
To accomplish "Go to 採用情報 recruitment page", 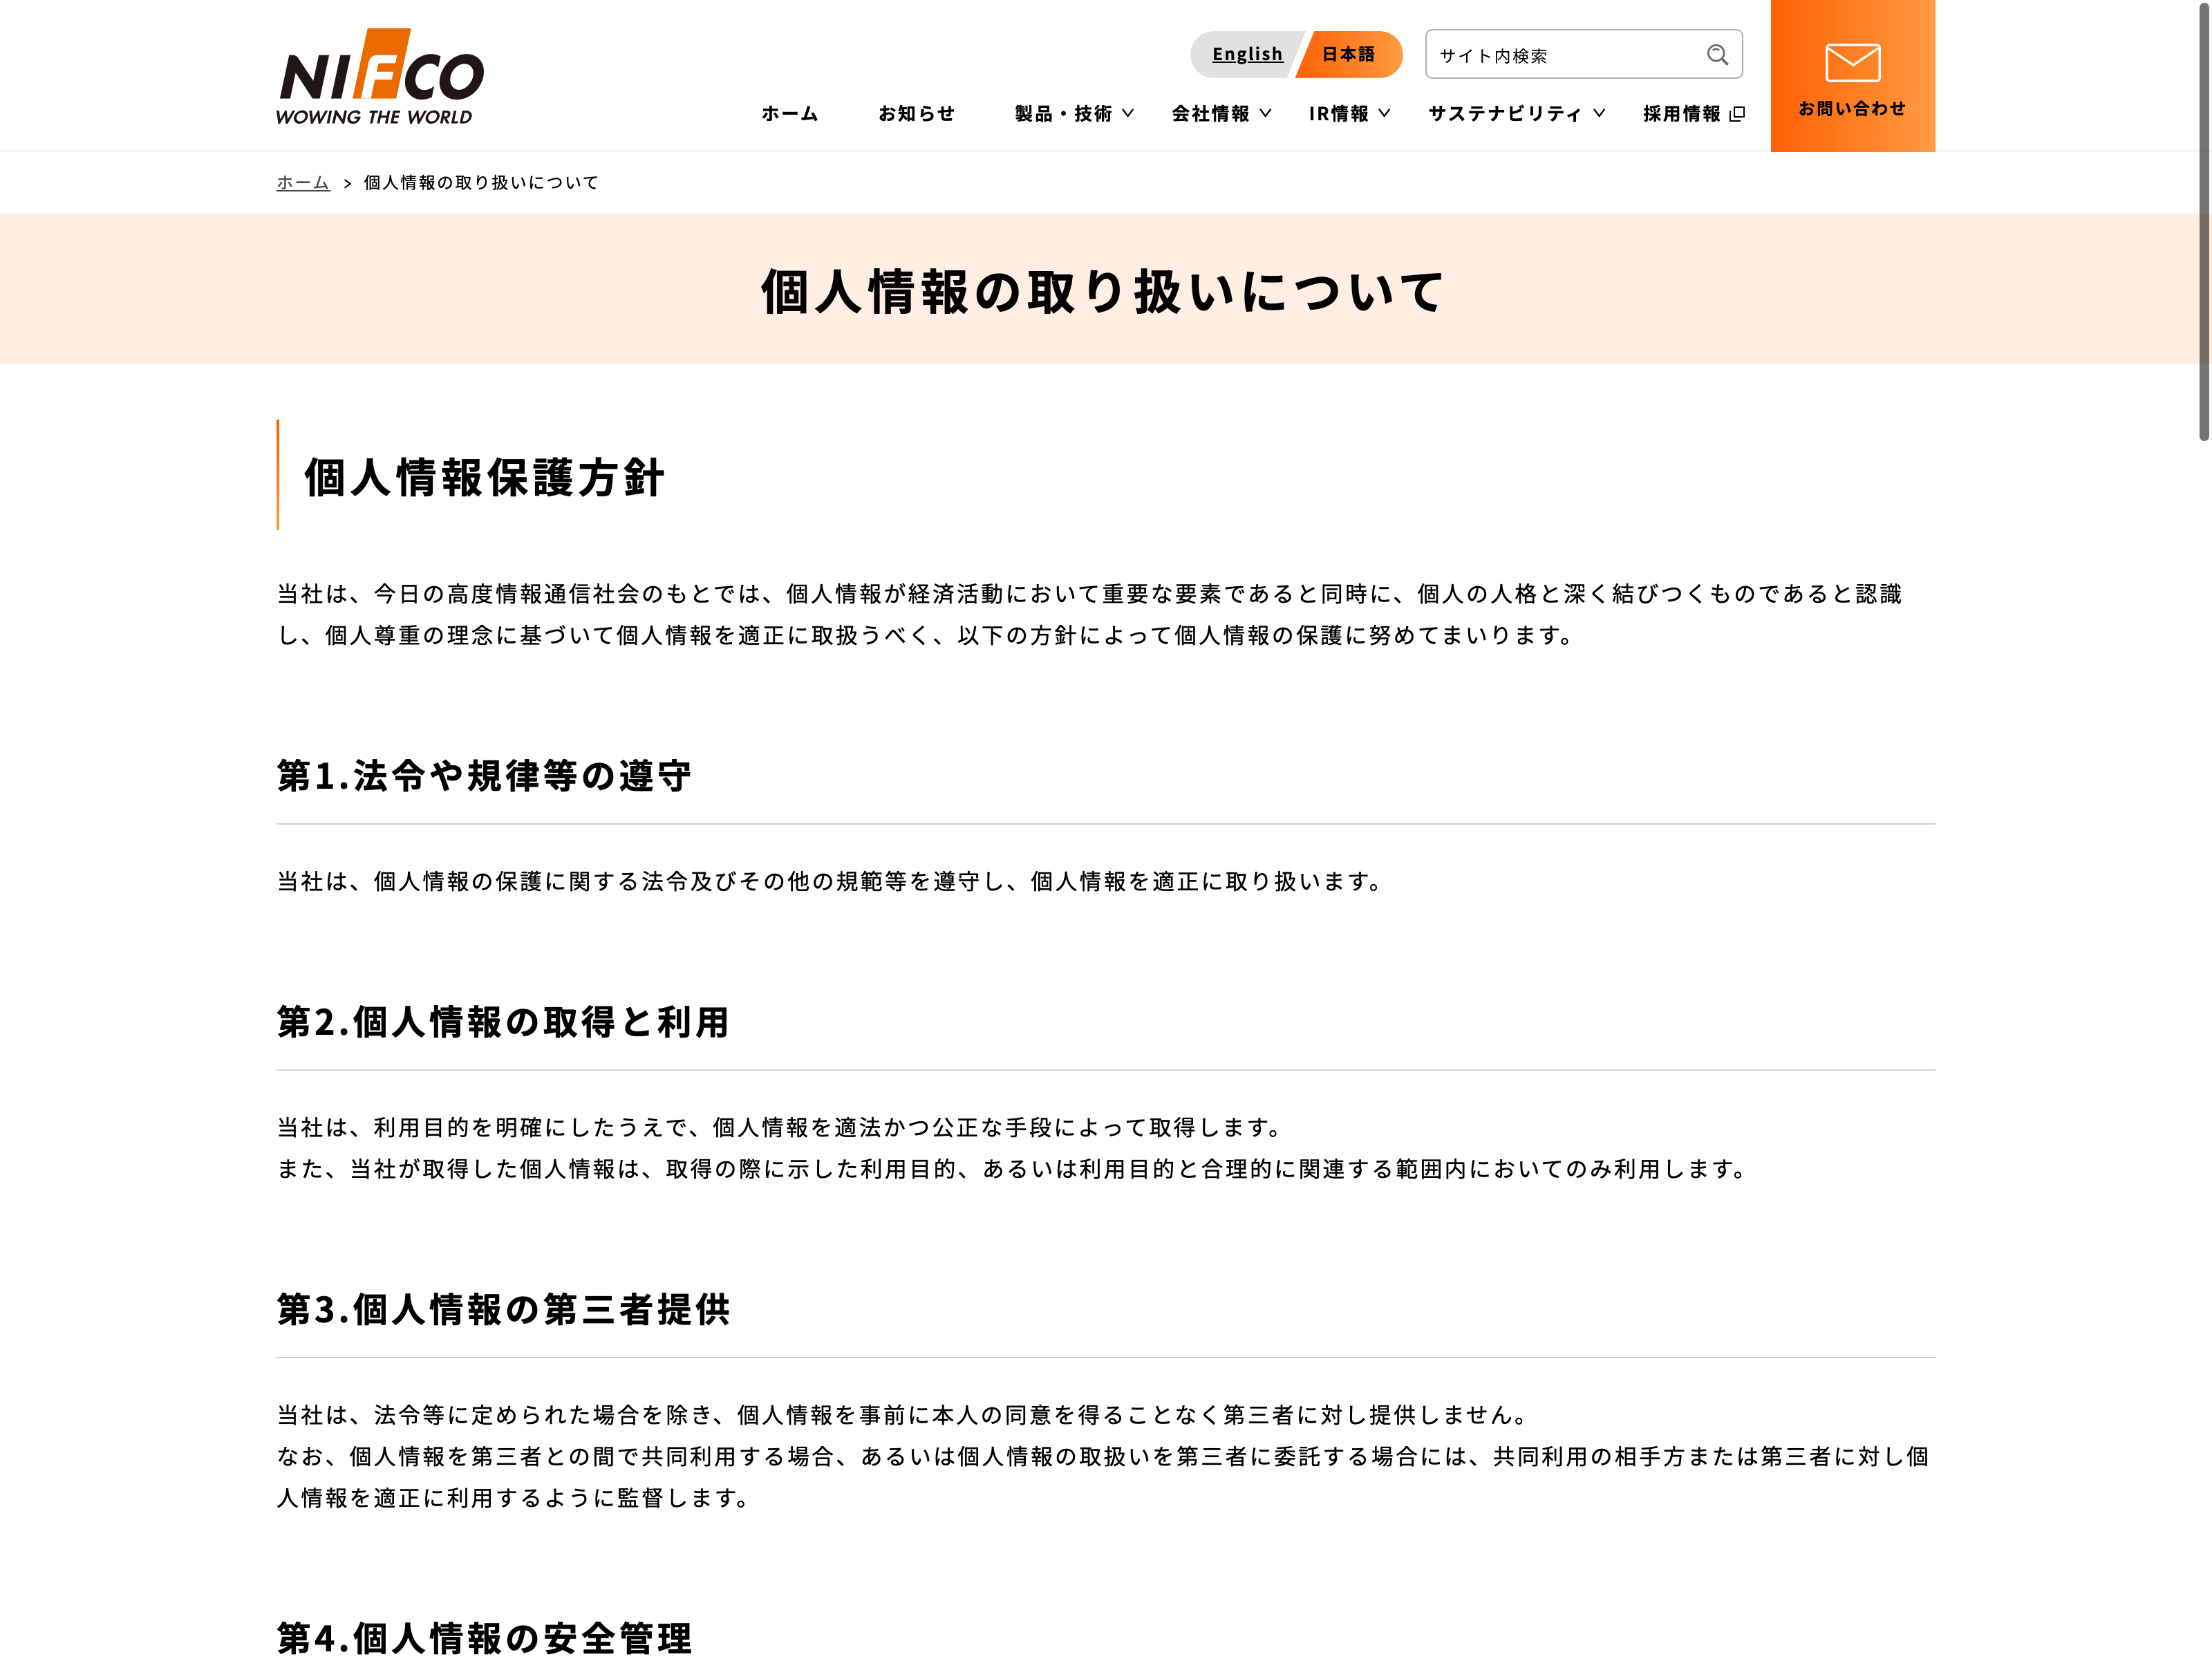I will pos(1681,114).
